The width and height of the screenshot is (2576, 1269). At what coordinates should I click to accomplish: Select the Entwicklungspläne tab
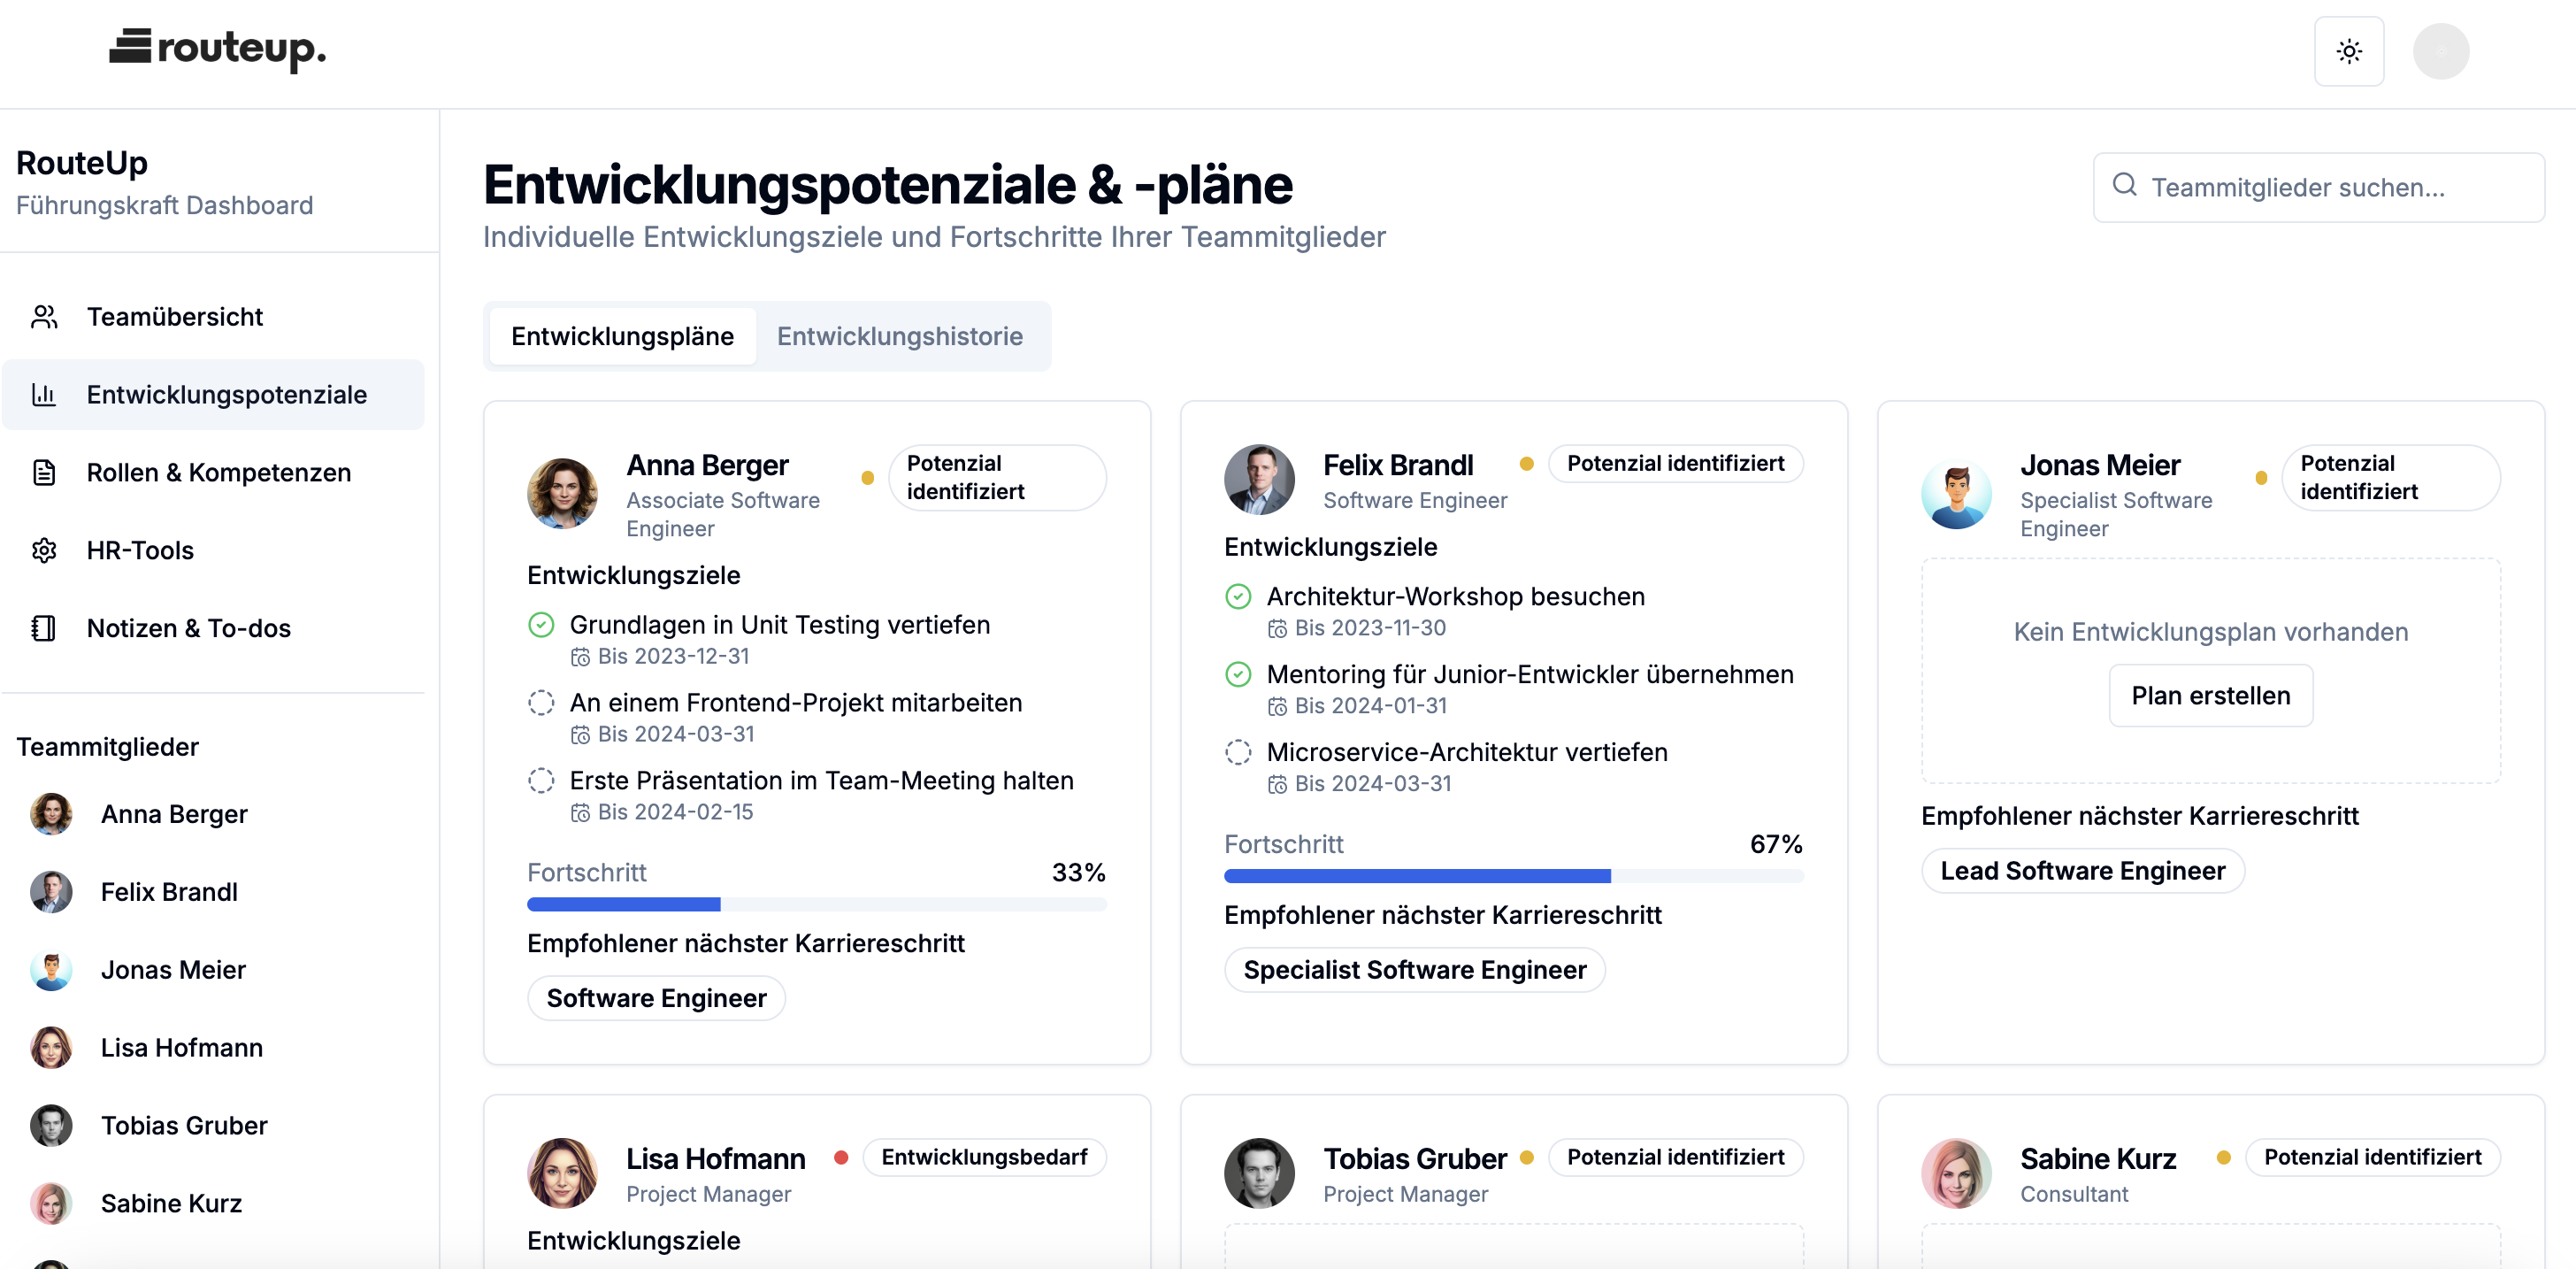click(x=622, y=337)
